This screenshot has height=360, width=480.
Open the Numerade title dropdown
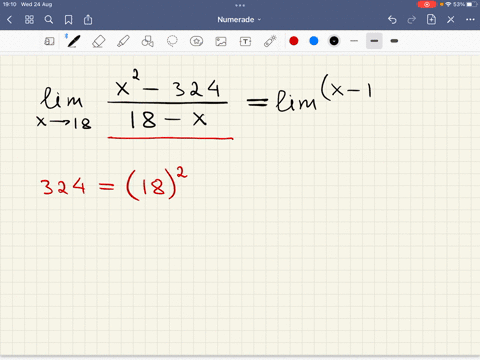click(239, 20)
